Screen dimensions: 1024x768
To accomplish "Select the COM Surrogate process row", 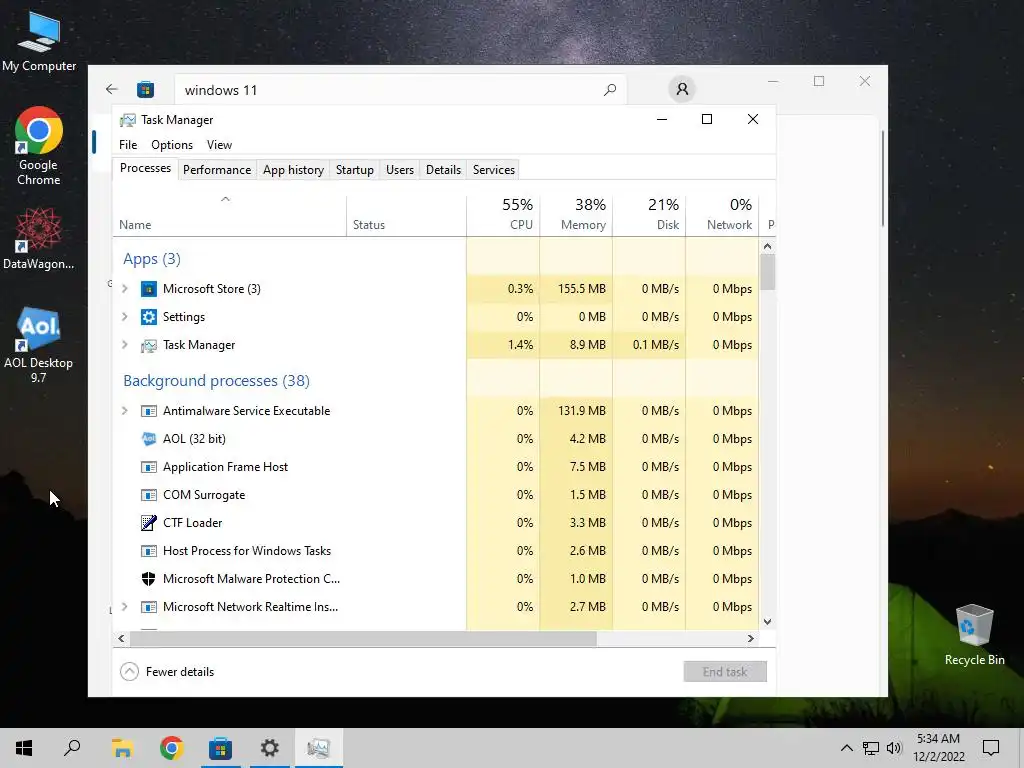I will click(x=436, y=495).
